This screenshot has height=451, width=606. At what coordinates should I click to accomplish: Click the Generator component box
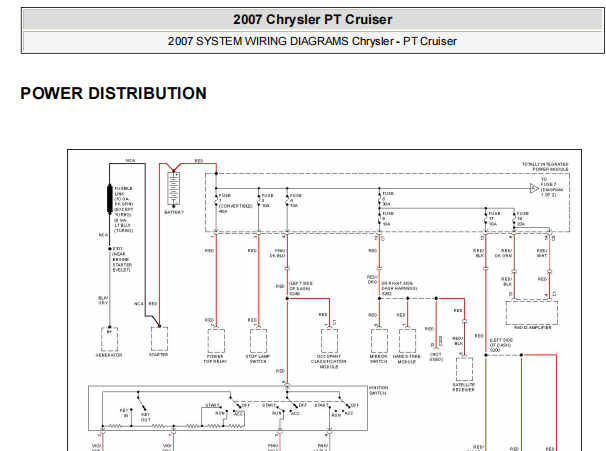[x=110, y=339]
